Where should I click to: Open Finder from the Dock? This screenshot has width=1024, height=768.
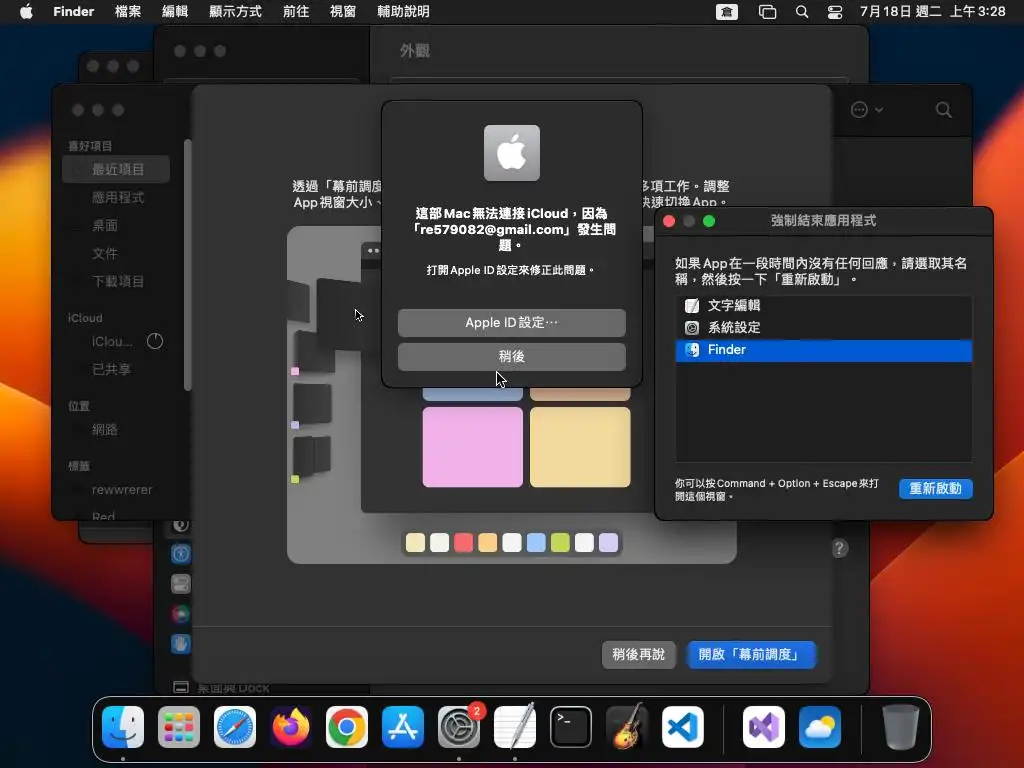pyautogui.click(x=123, y=727)
